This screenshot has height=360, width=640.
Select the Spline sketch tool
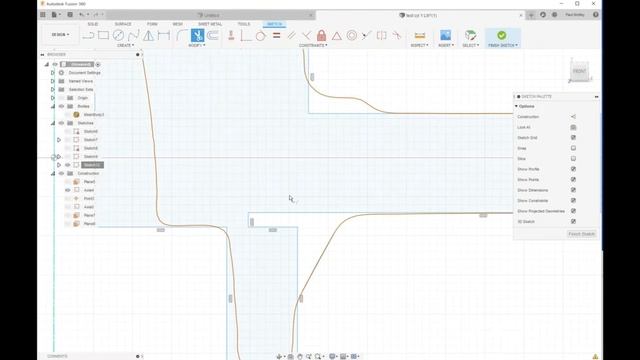(133, 36)
